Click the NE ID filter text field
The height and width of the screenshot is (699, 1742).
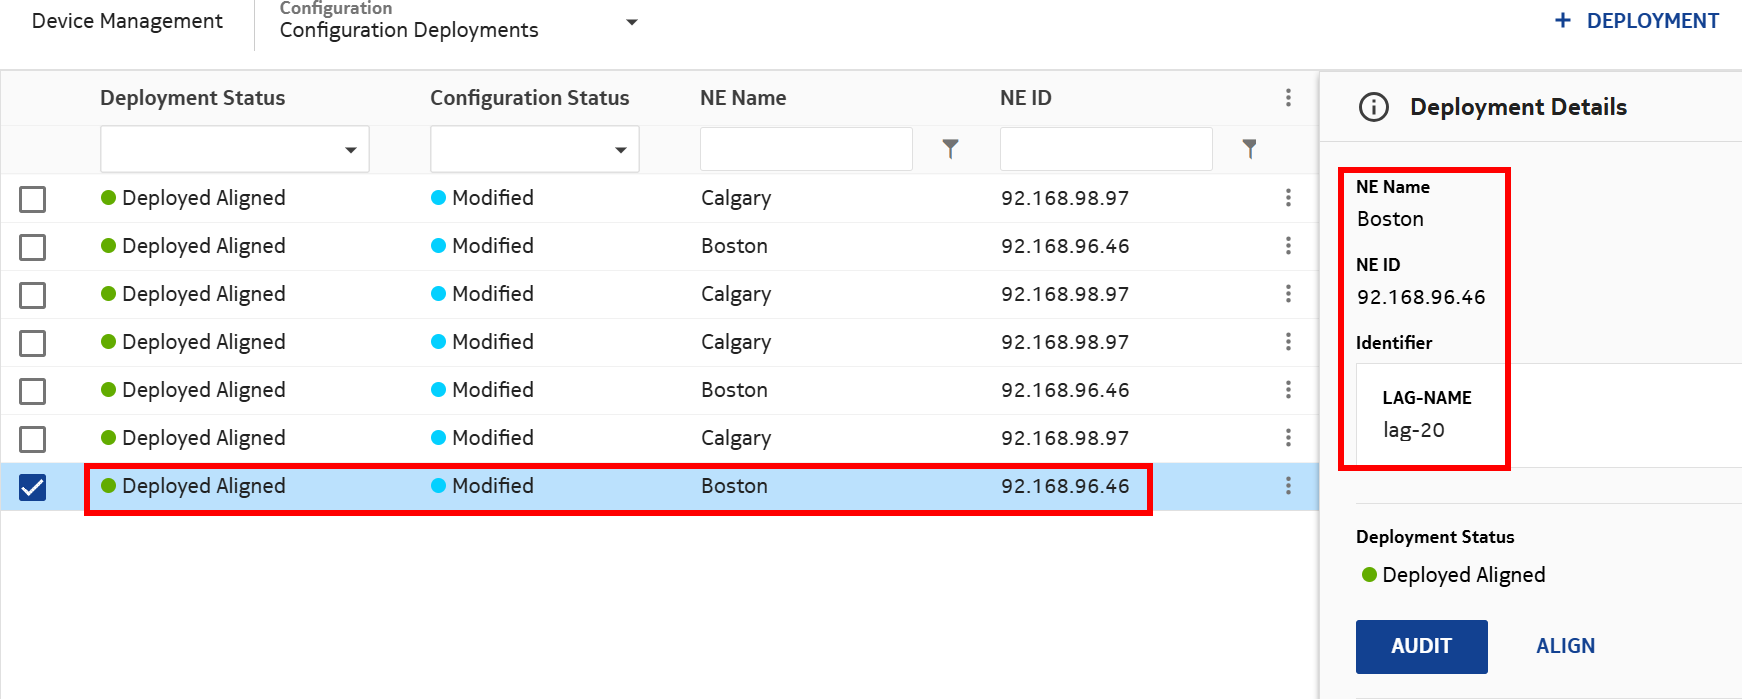(x=1106, y=150)
